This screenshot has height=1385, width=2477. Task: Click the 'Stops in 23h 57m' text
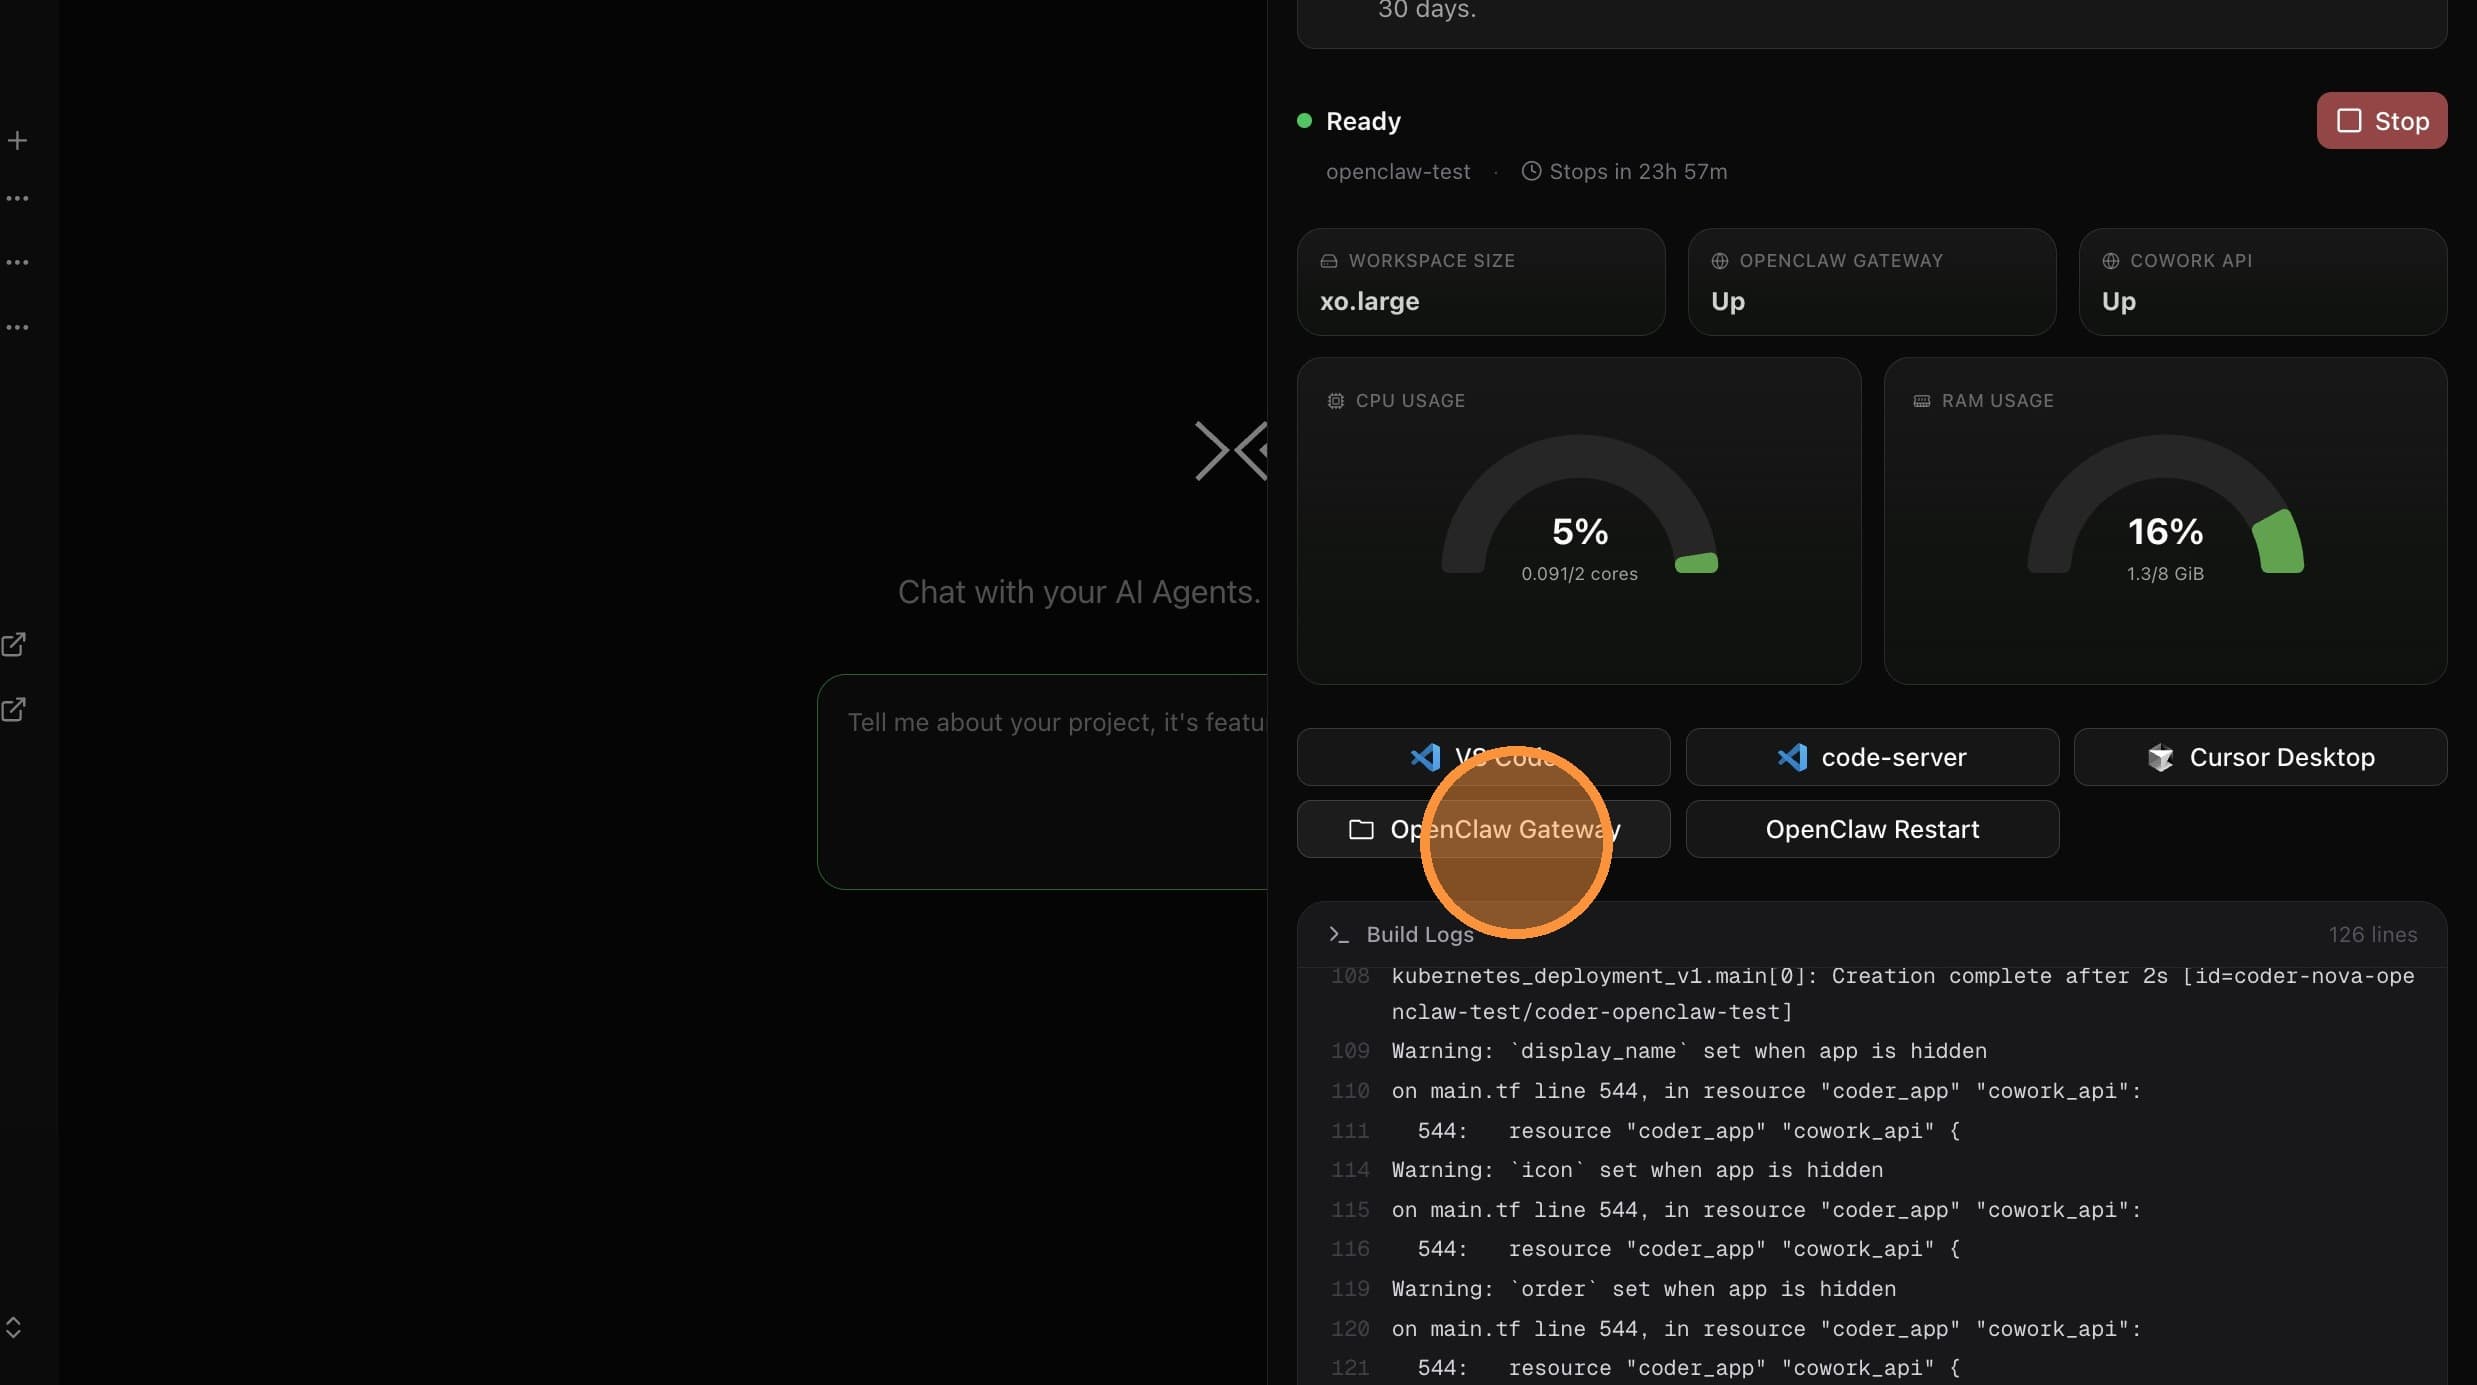coord(1638,171)
